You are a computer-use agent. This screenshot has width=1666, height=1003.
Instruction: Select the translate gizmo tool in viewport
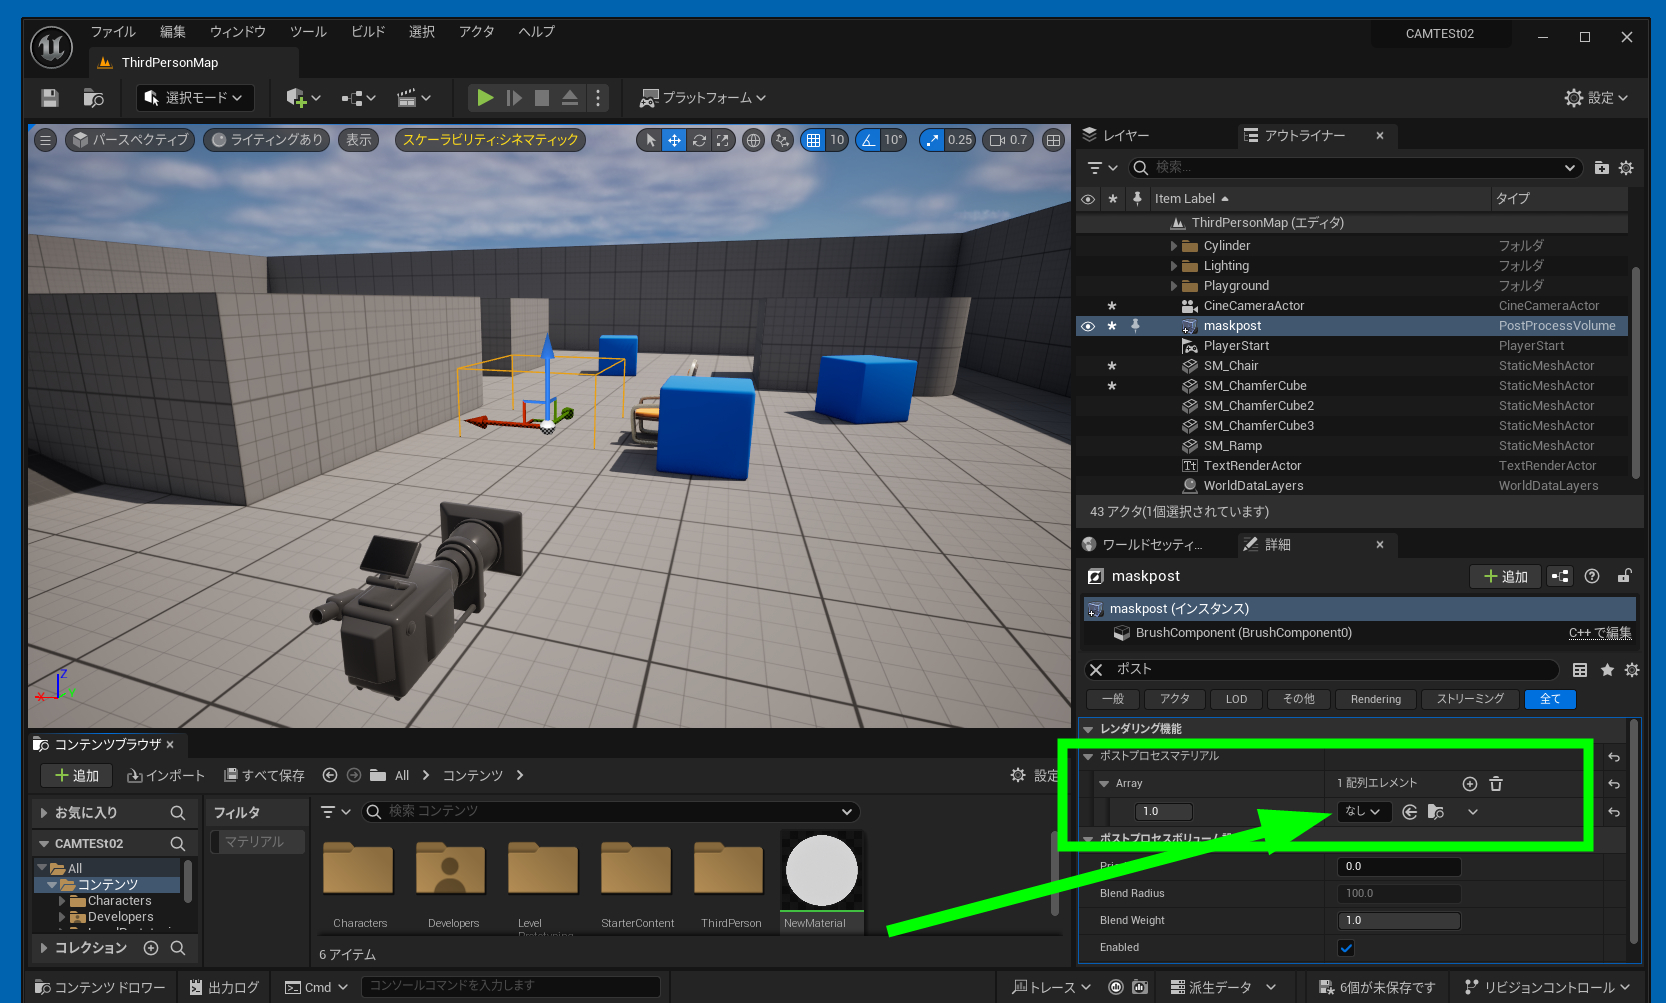pos(674,140)
